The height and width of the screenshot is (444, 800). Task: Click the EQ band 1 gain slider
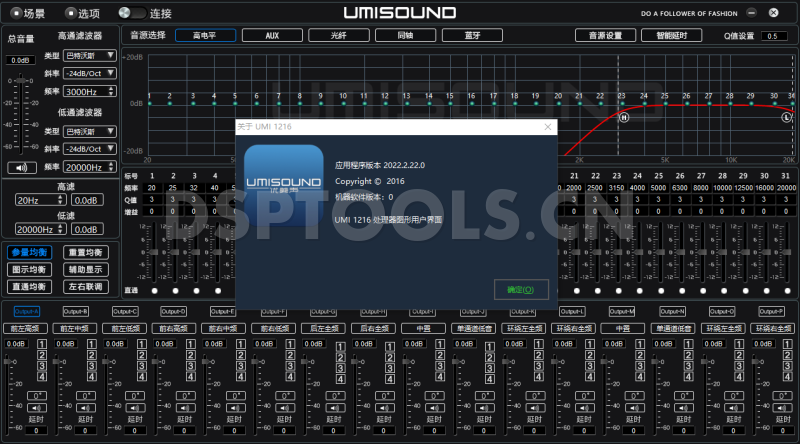coord(154,252)
